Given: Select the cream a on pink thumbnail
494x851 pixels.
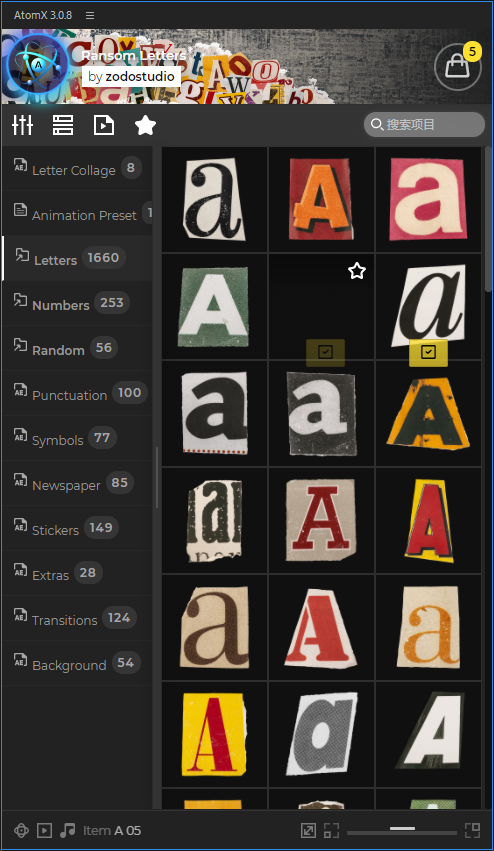Looking at the screenshot, I should [428, 199].
